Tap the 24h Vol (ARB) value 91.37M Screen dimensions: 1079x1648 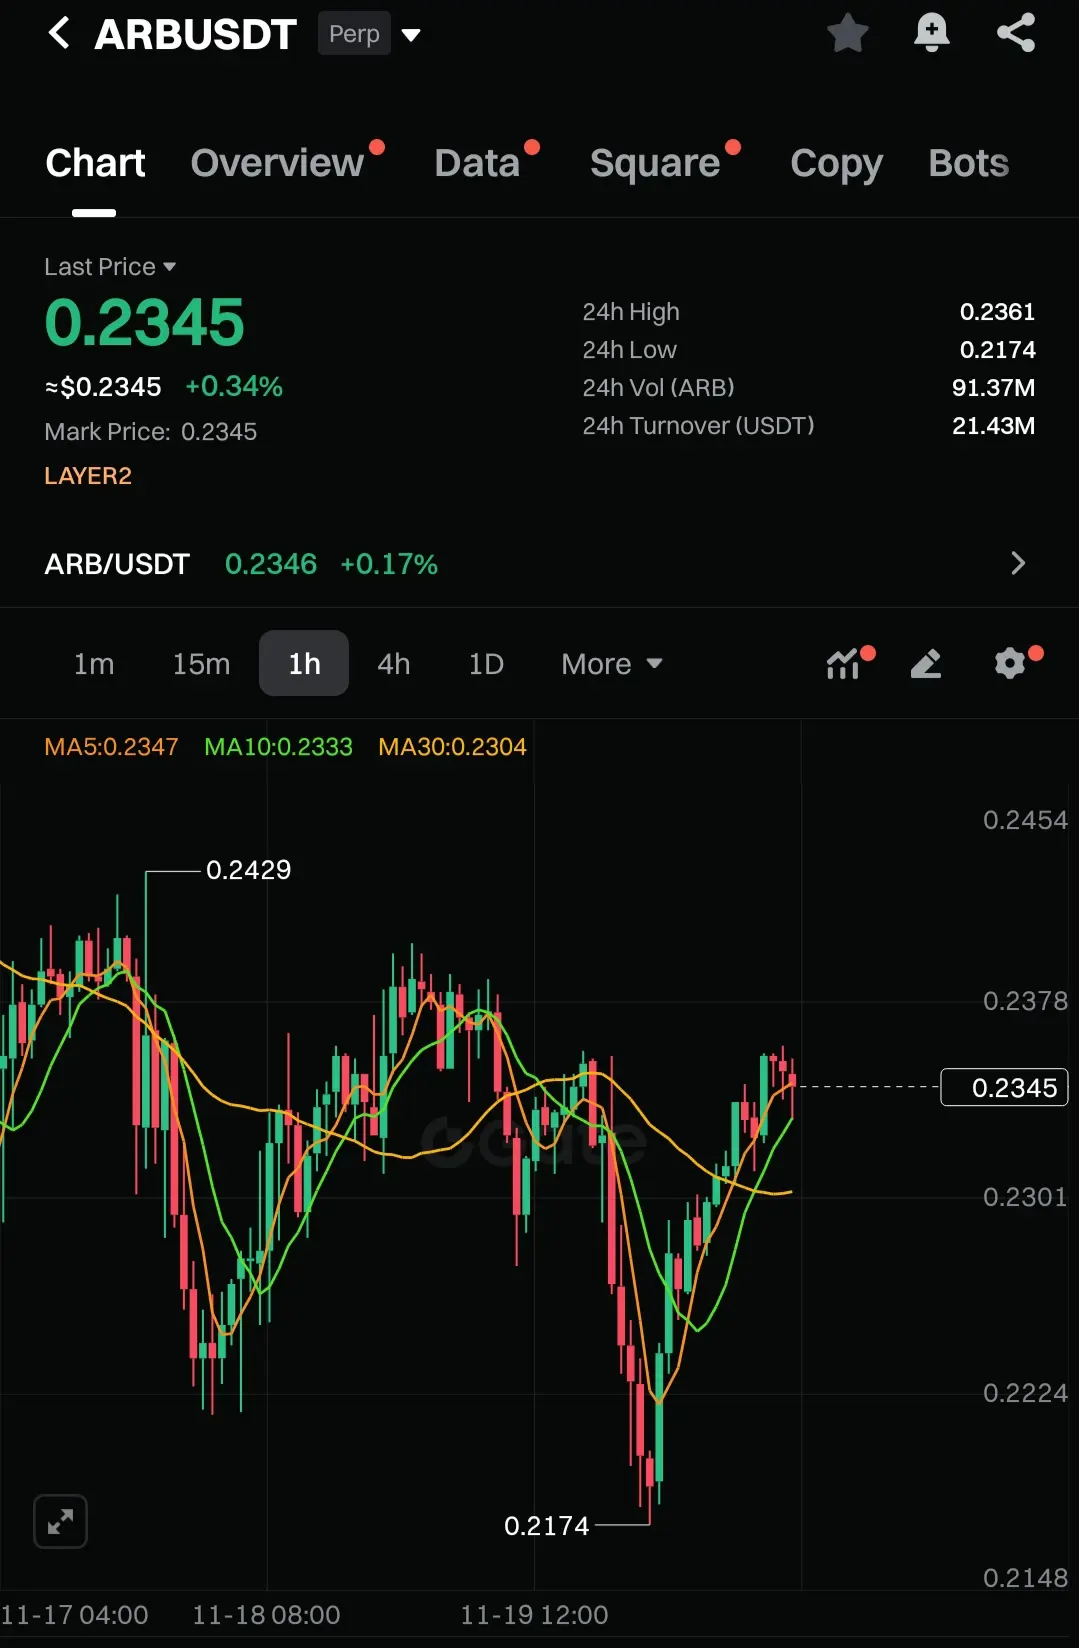pyautogui.click(x=993, y=388)
